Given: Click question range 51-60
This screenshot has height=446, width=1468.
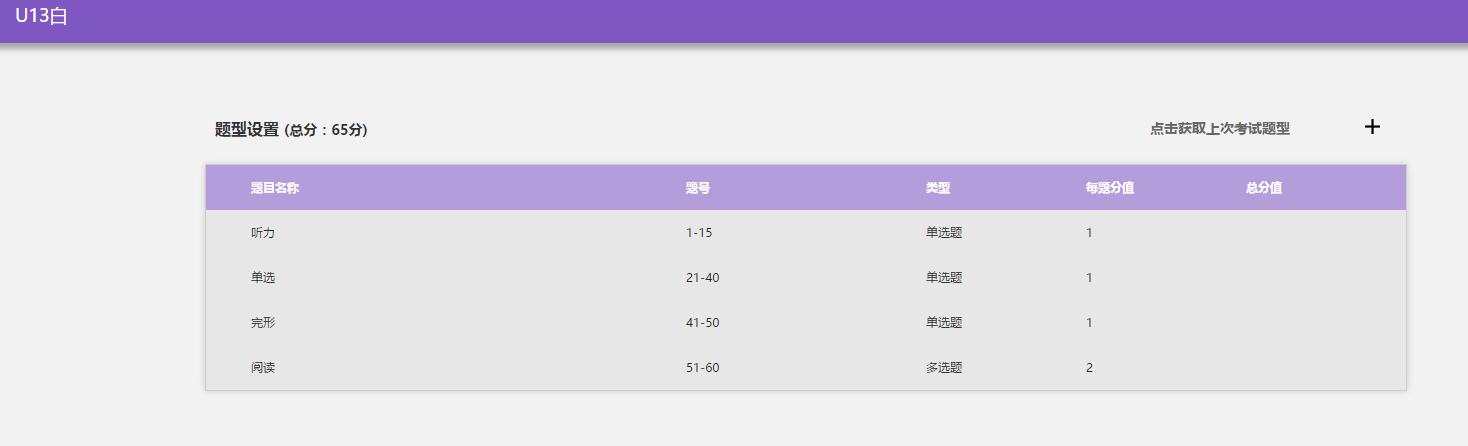Looking at the screenshot, I should pos(702,368).
